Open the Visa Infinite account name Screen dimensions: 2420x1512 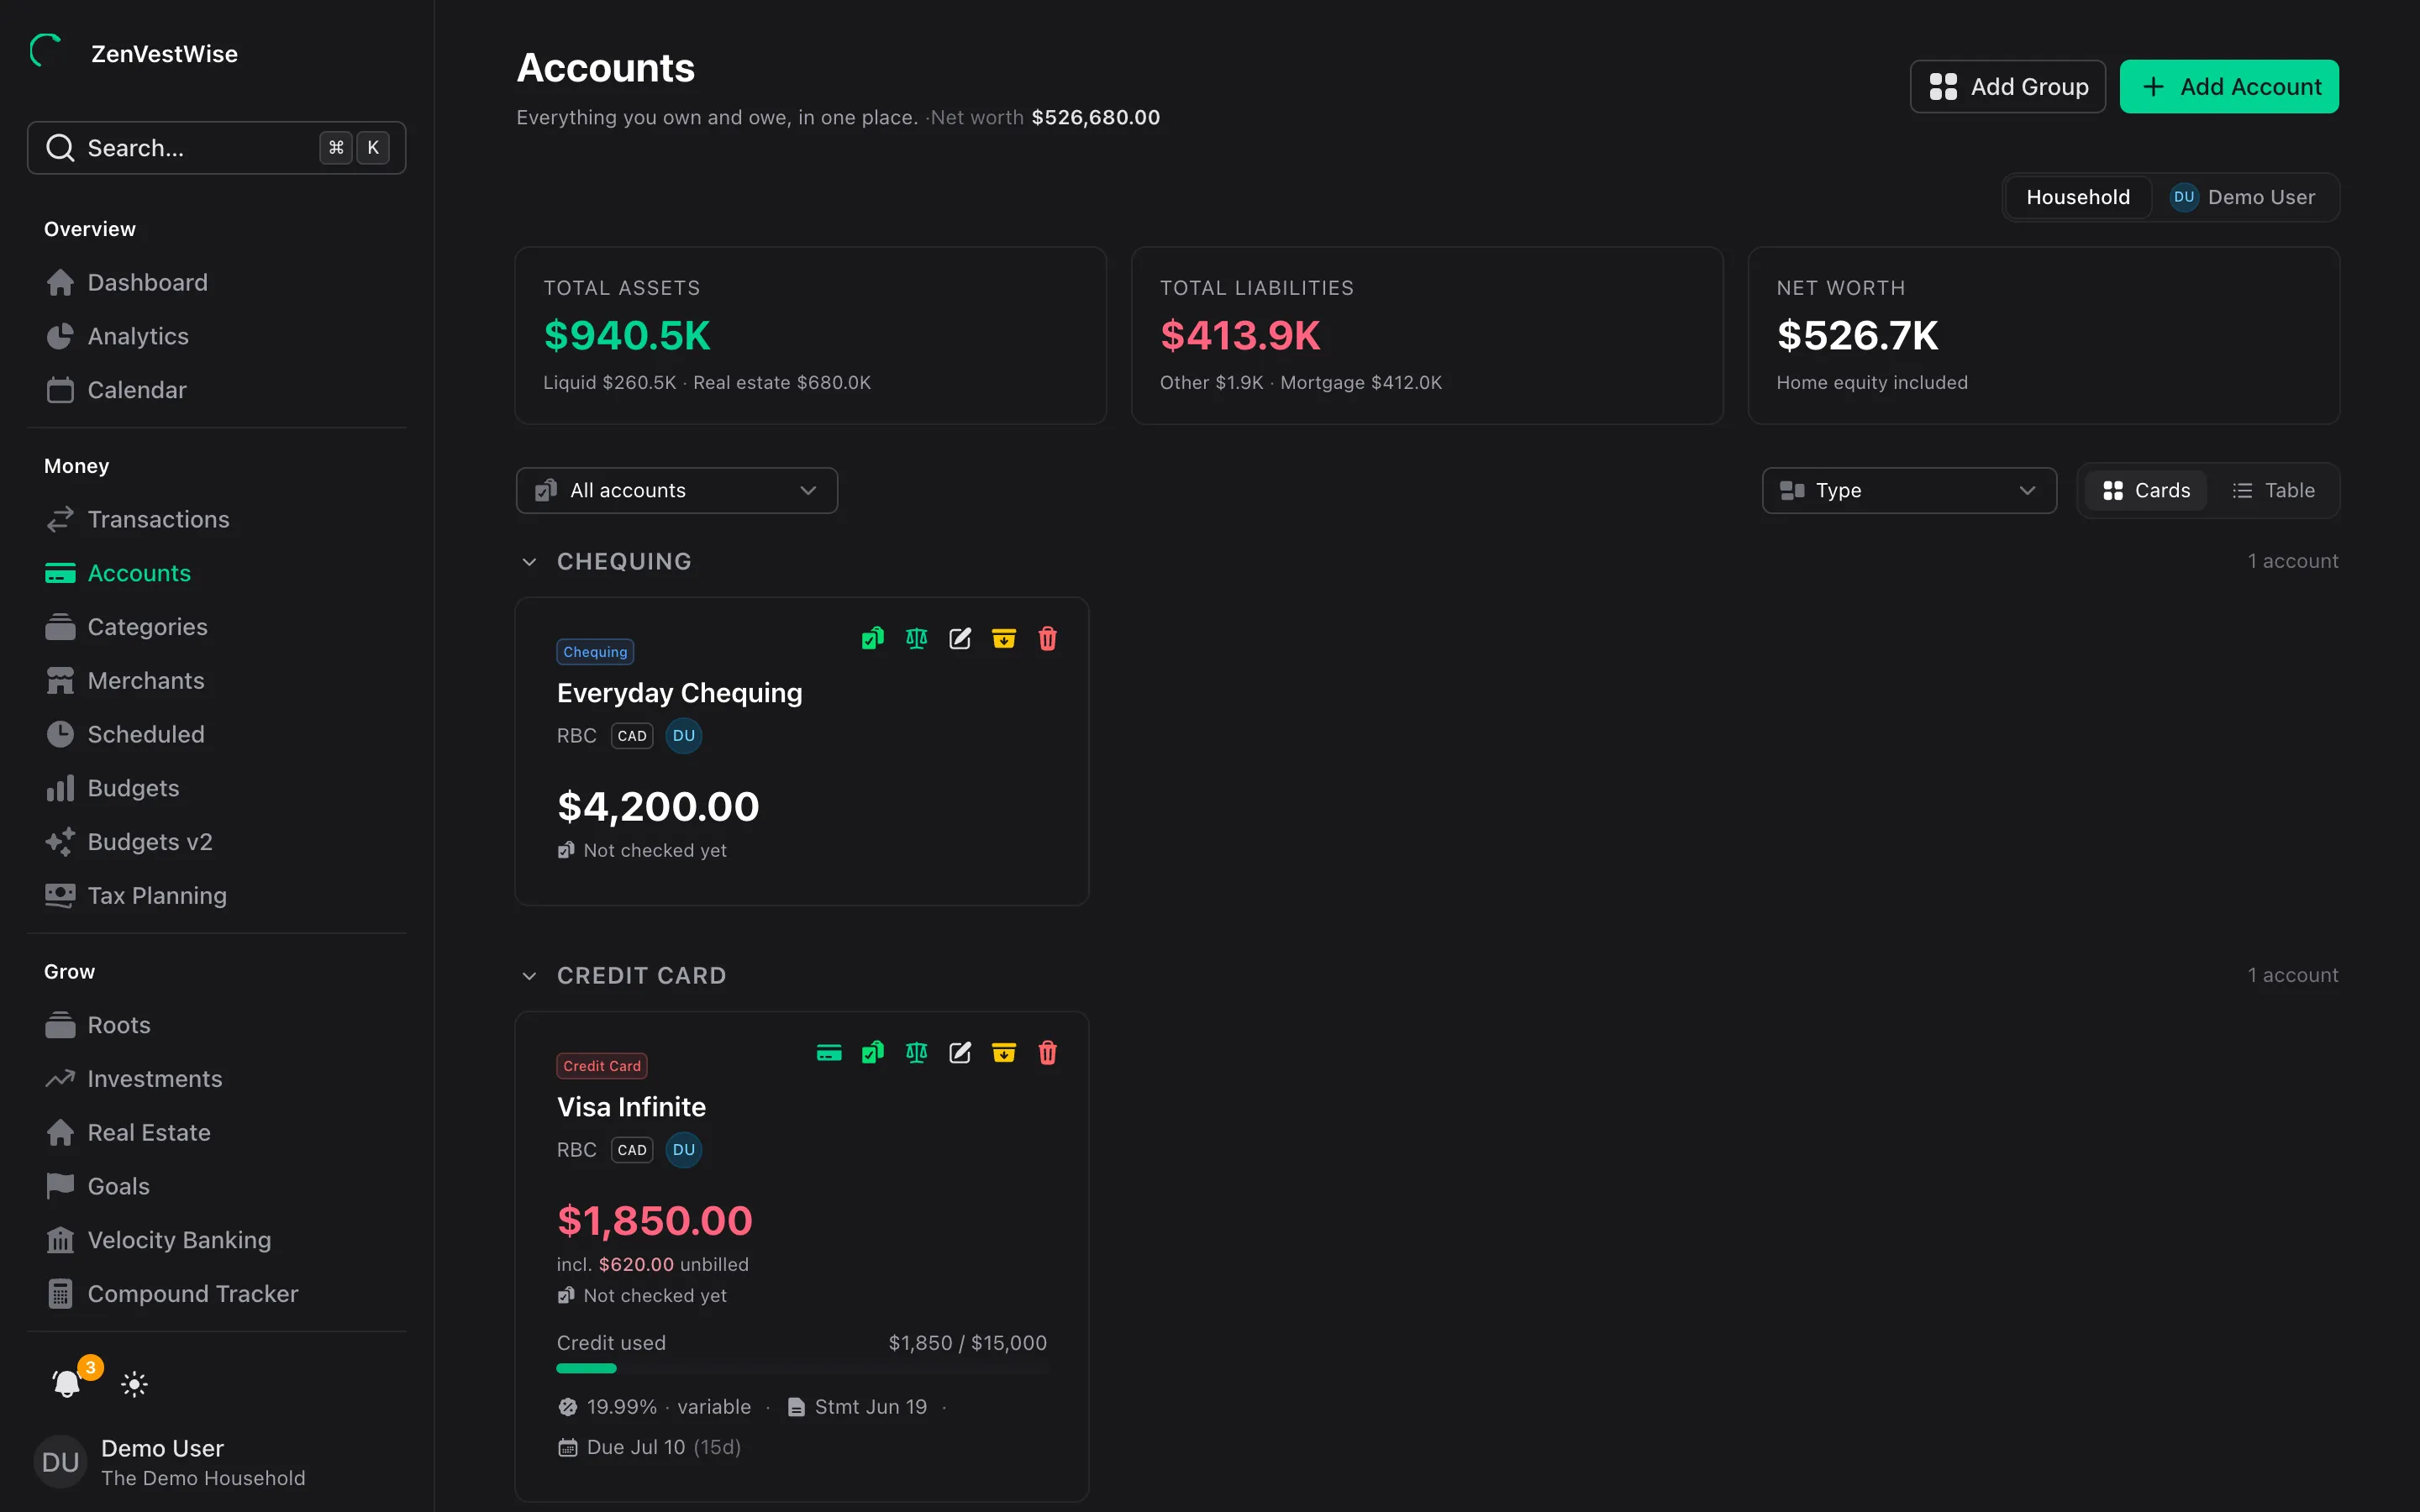[631, 1107]
